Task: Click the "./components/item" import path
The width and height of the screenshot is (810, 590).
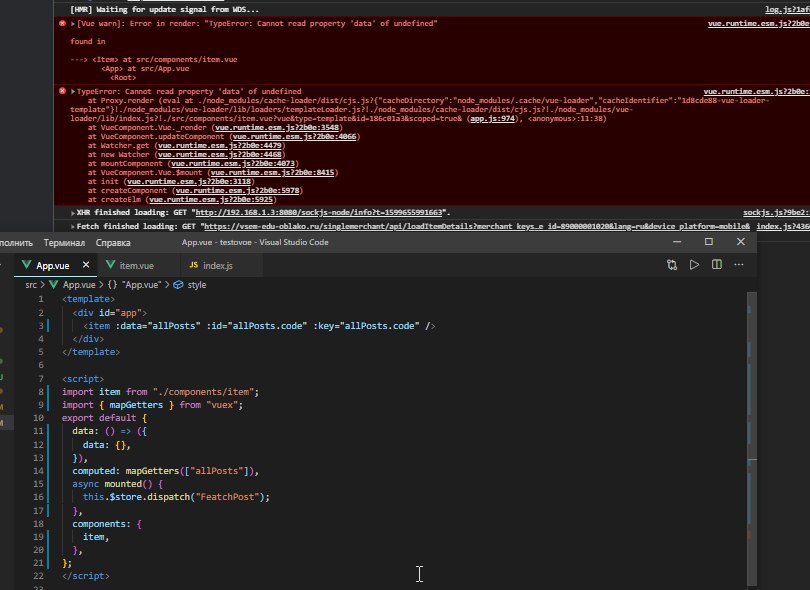Action: click(x=203, y=392)
